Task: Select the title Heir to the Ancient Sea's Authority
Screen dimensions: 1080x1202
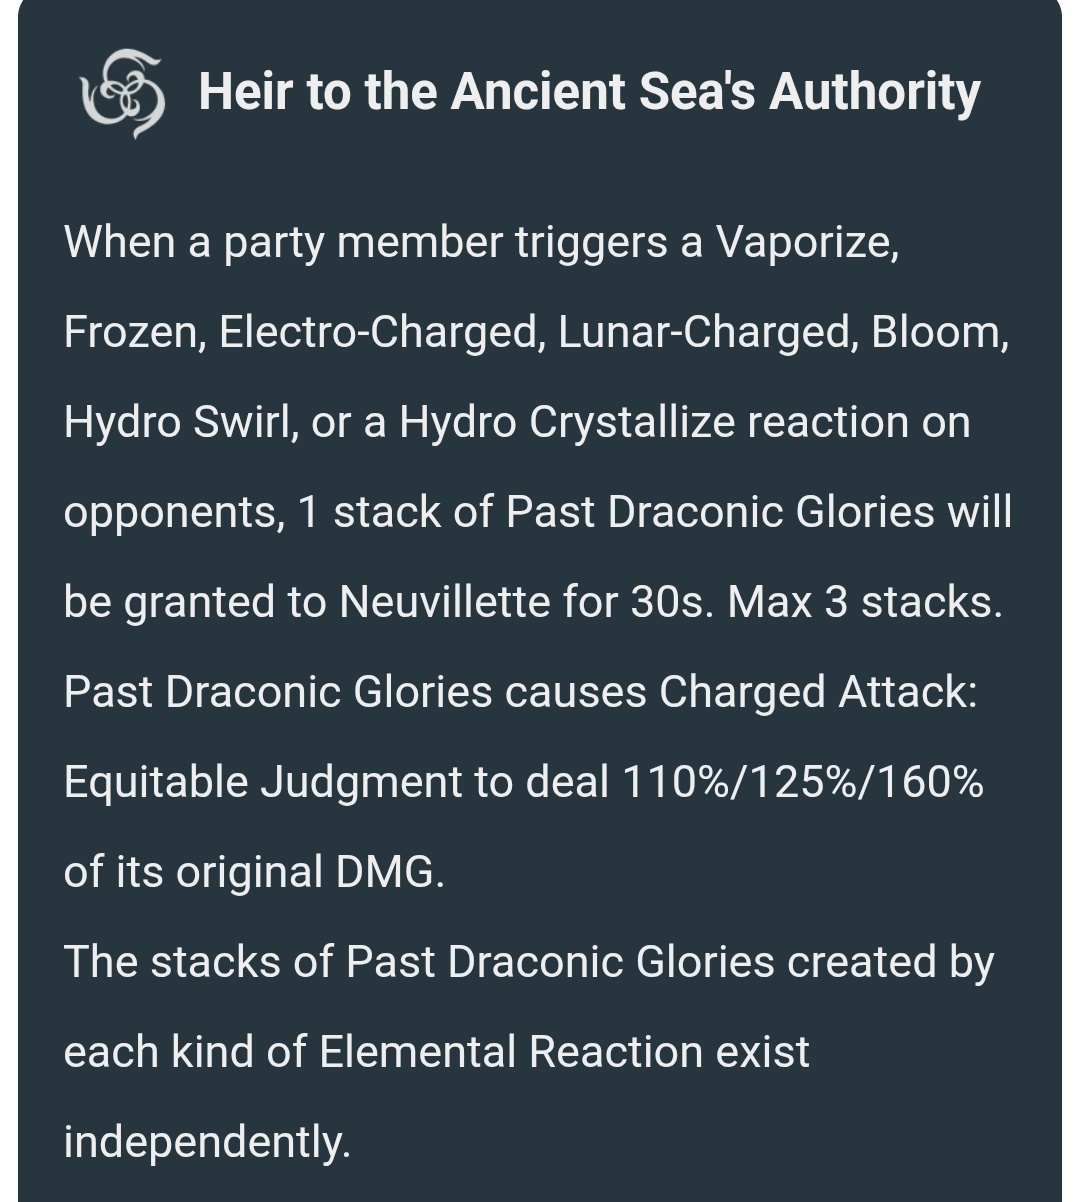Action: [x=589, y=92]
